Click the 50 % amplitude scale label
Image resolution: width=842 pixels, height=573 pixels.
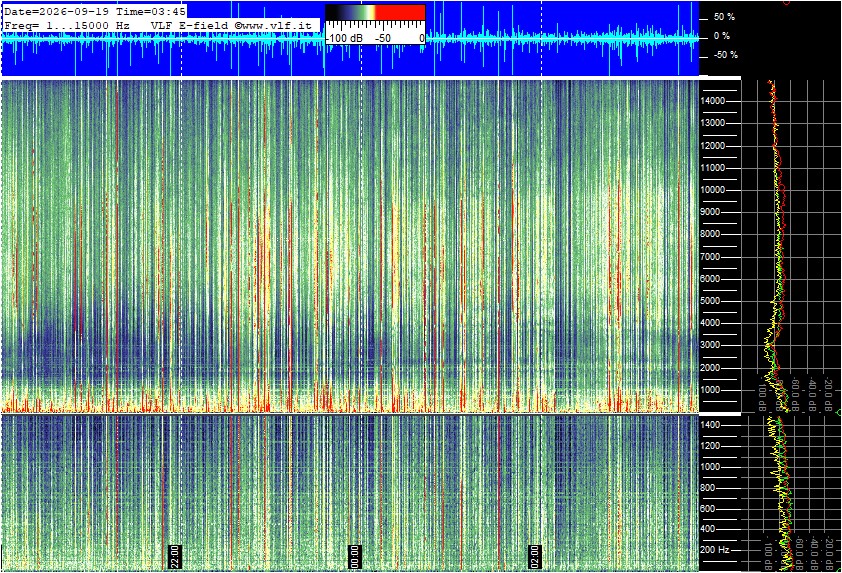(724, 17)
